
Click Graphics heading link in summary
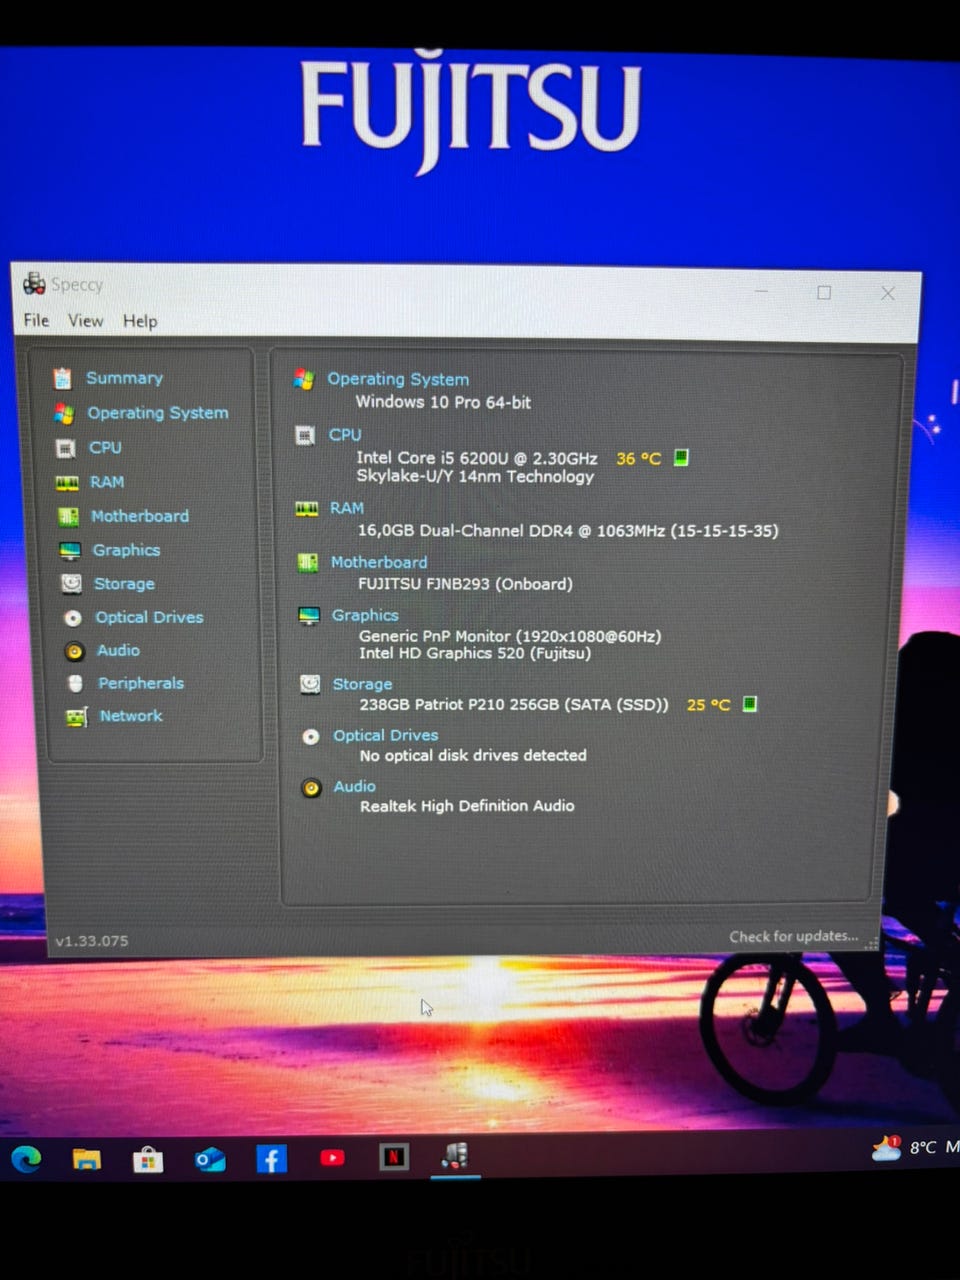tap(365, 616)
